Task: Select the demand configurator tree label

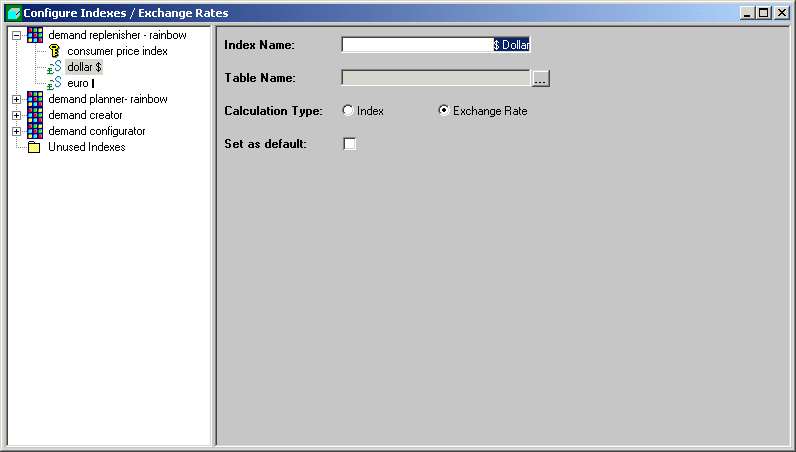Action: tap(97, 131)
